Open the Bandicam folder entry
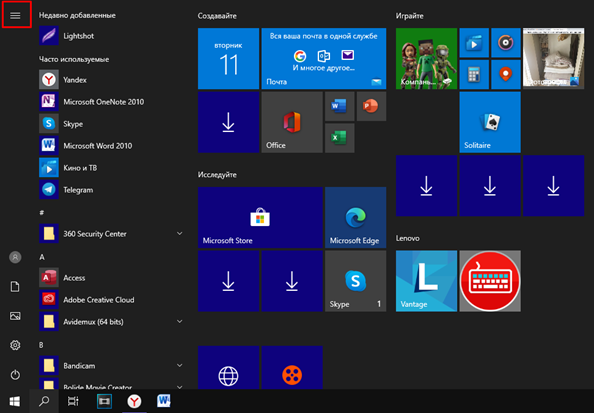The width and height of the screenshot is (594, 413). [111, 366]
